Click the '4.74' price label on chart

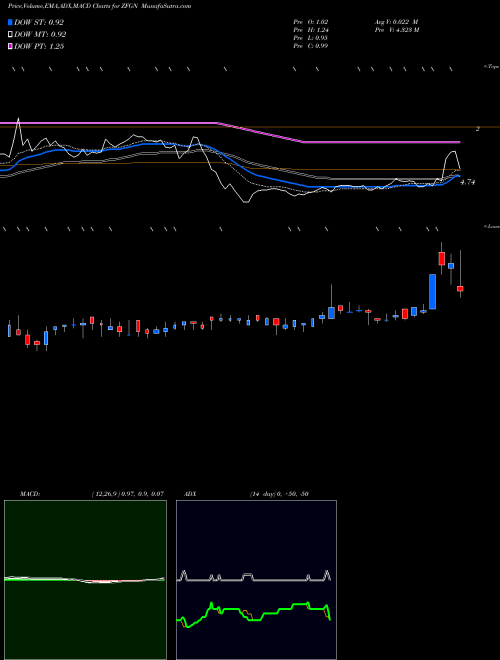(x=468, y=182)
